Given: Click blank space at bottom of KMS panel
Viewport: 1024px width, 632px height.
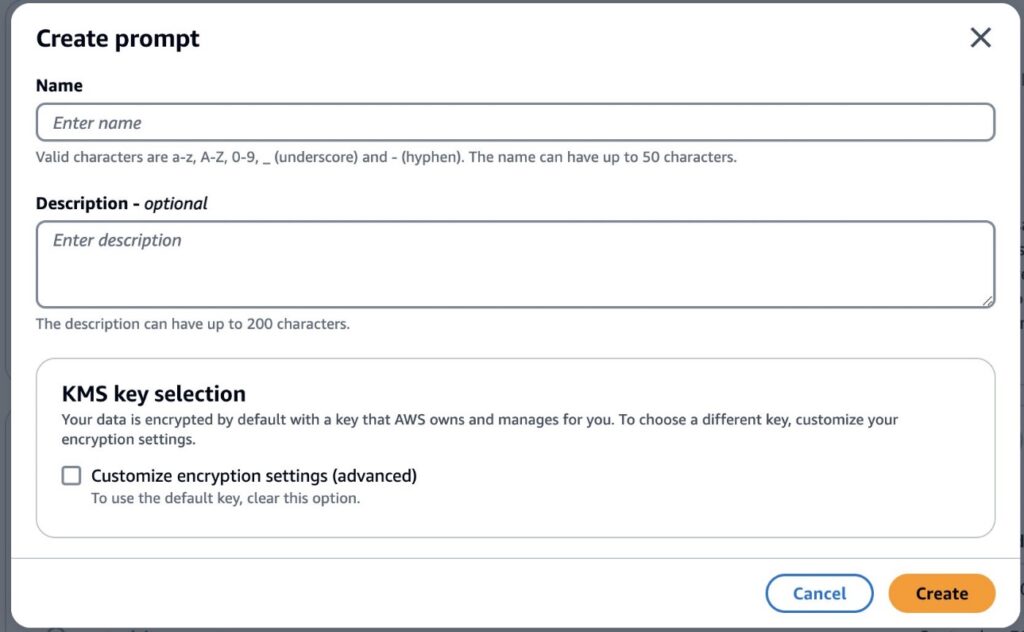Looking at the screenshot, I should (515, 521).
